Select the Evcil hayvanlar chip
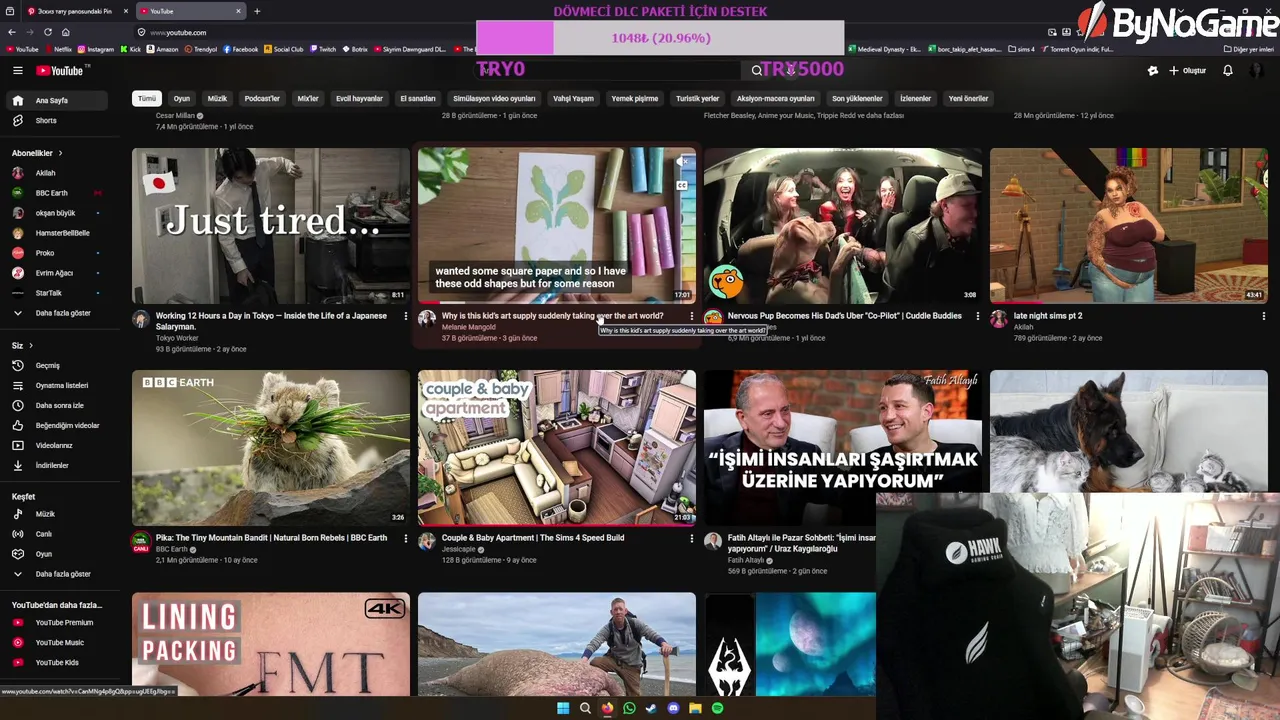Screen dimensions: 1280x720 pyautogui.click(x=359, y=99)
